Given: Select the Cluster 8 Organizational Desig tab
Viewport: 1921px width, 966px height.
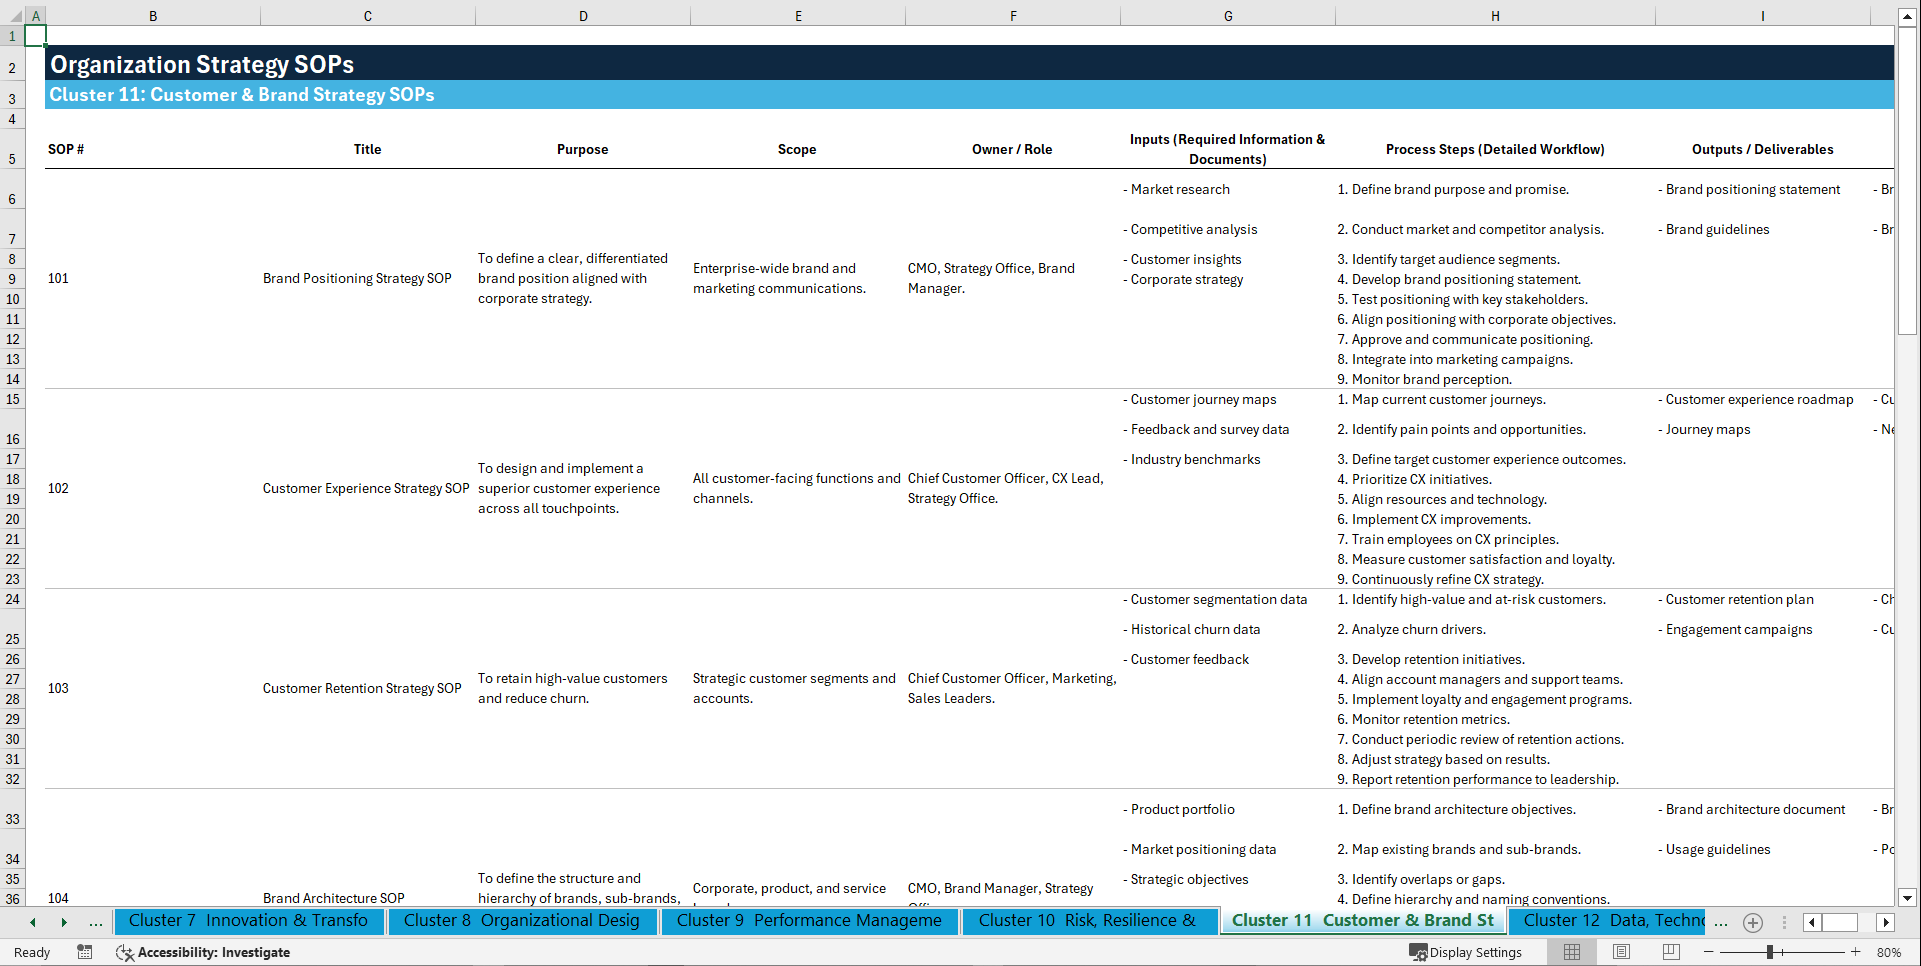Looking at the screenshot, I should [x=523, y=921].
